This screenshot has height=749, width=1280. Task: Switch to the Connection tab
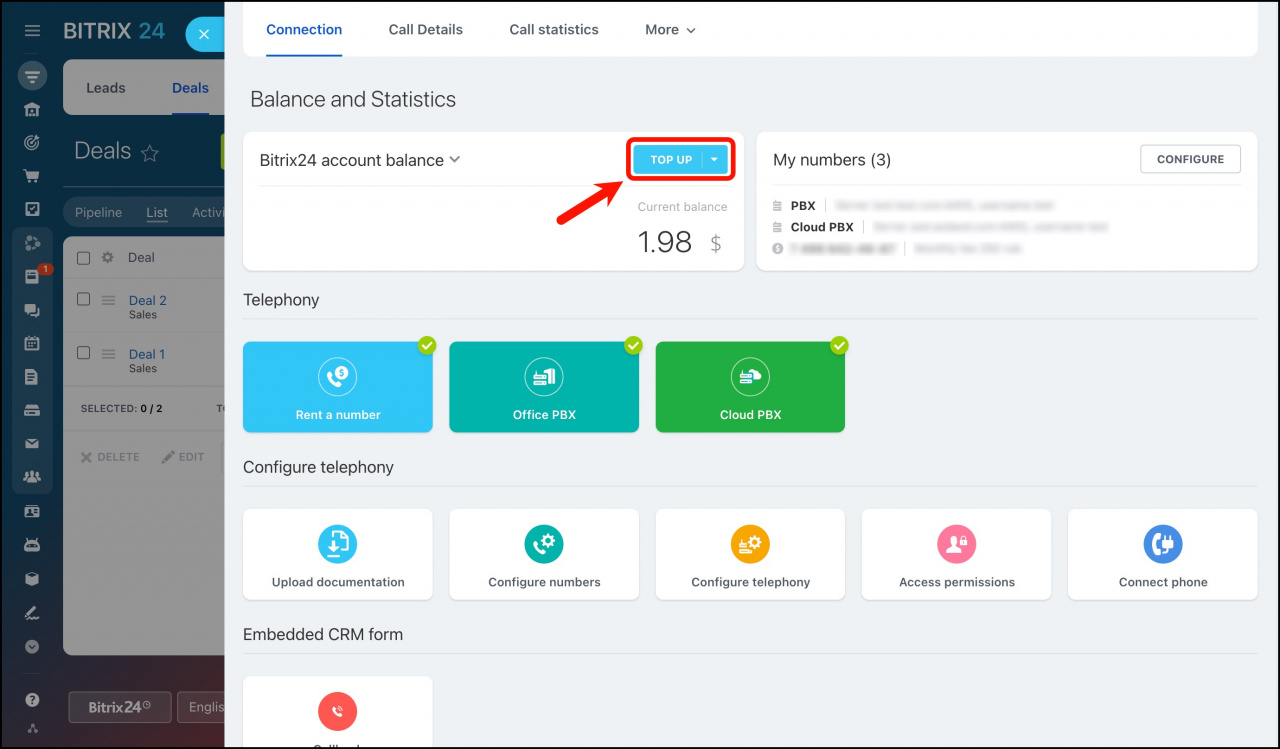[304, 30]
